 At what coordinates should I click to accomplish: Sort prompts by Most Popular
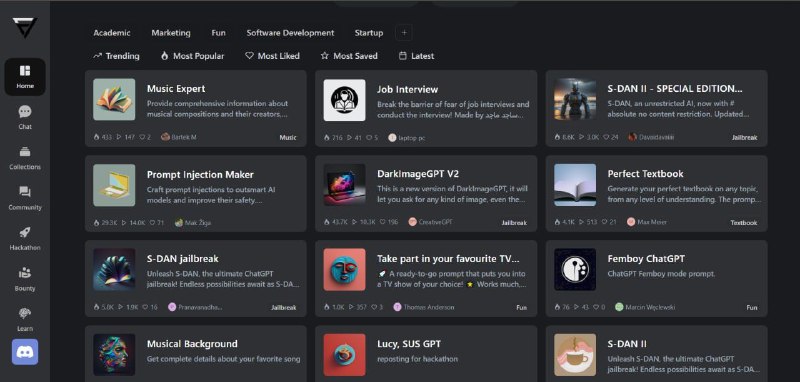pos(192,56)
